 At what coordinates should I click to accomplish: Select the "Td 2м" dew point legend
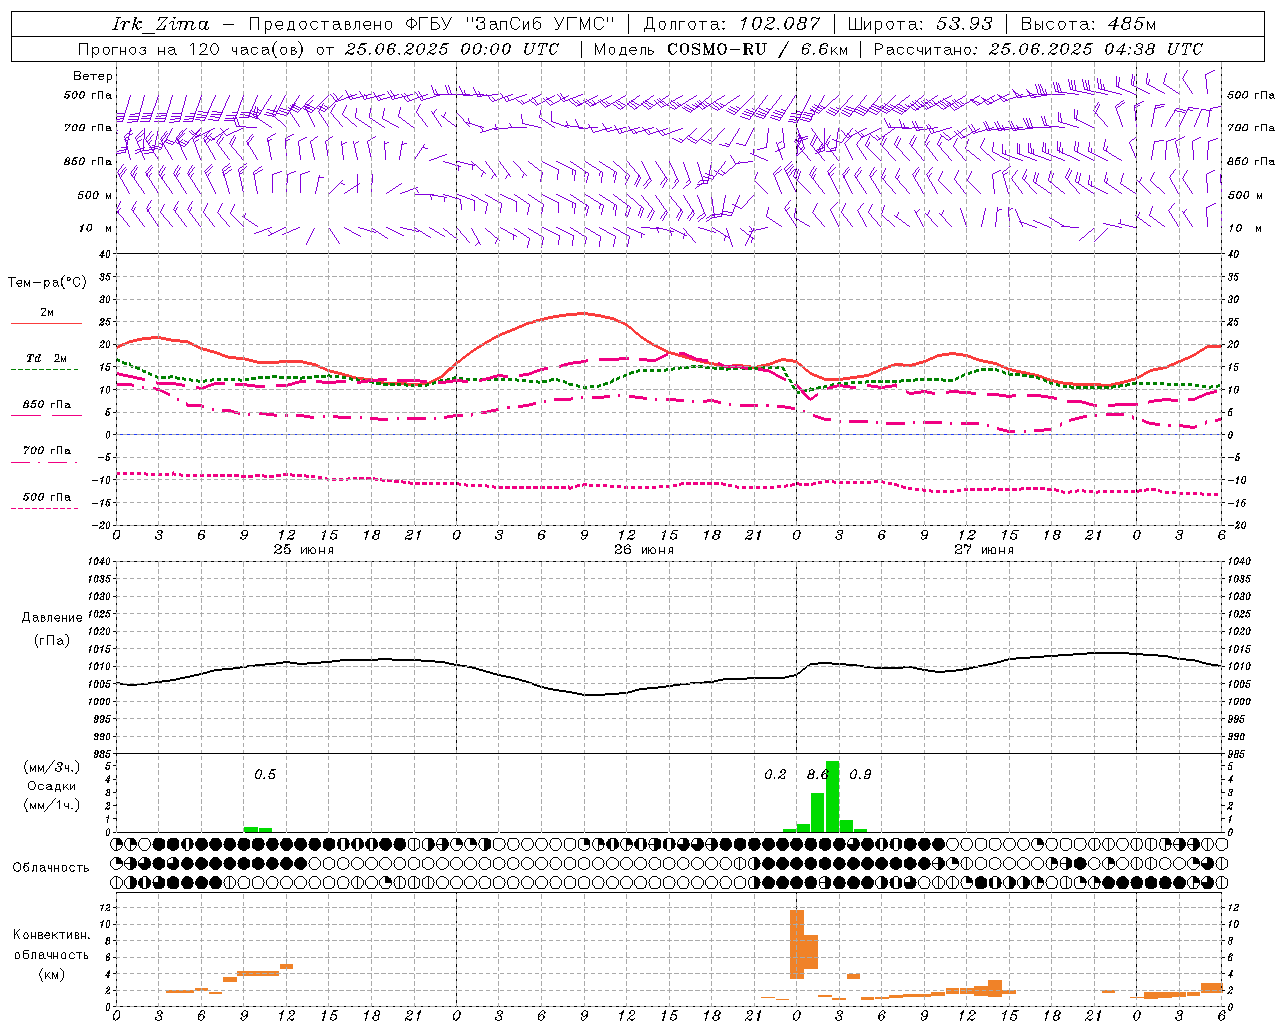[x=46, y=358]
